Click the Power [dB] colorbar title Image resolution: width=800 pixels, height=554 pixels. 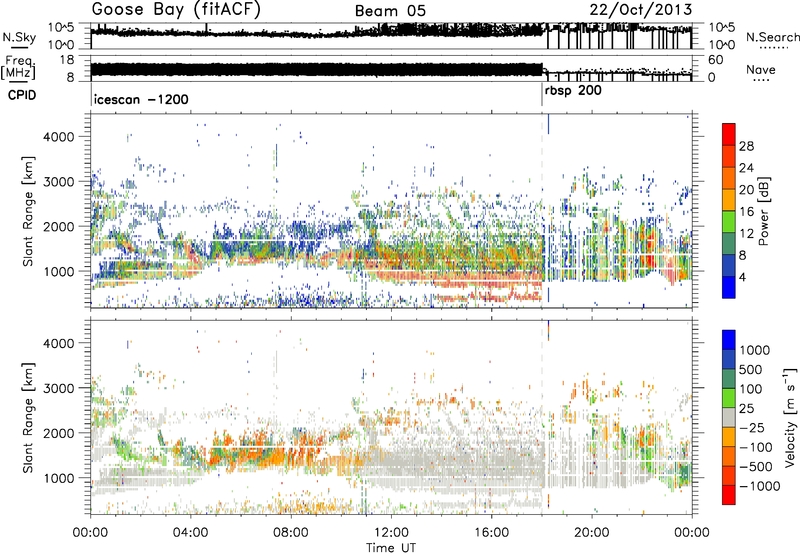pyautogui.click(x=764, y=211)
